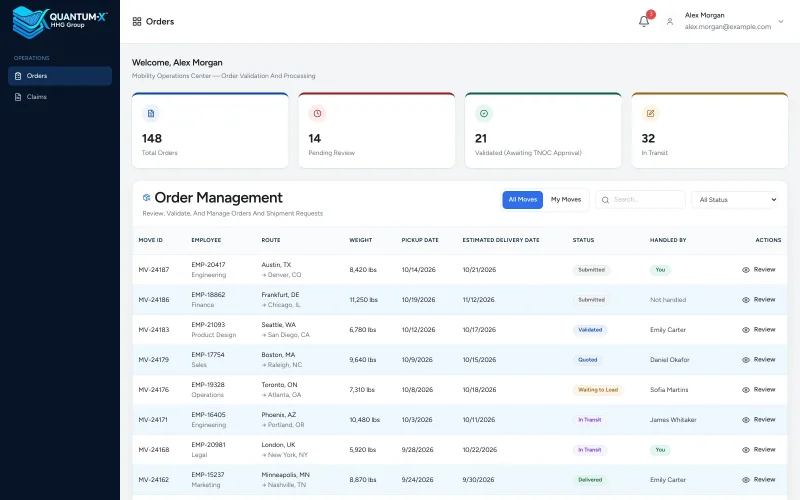
Task: Review order MV-24187
Action: pos(759,269)
